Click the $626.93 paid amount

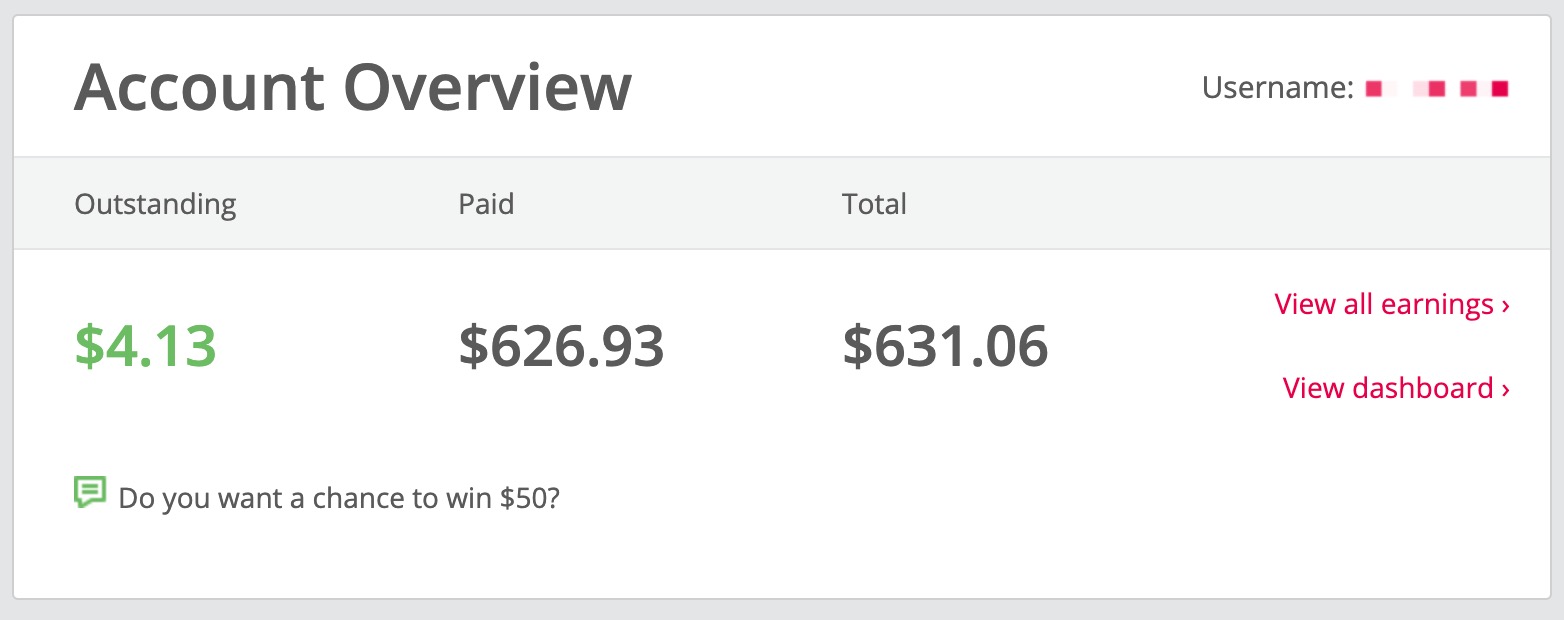(x=560, y=347)
